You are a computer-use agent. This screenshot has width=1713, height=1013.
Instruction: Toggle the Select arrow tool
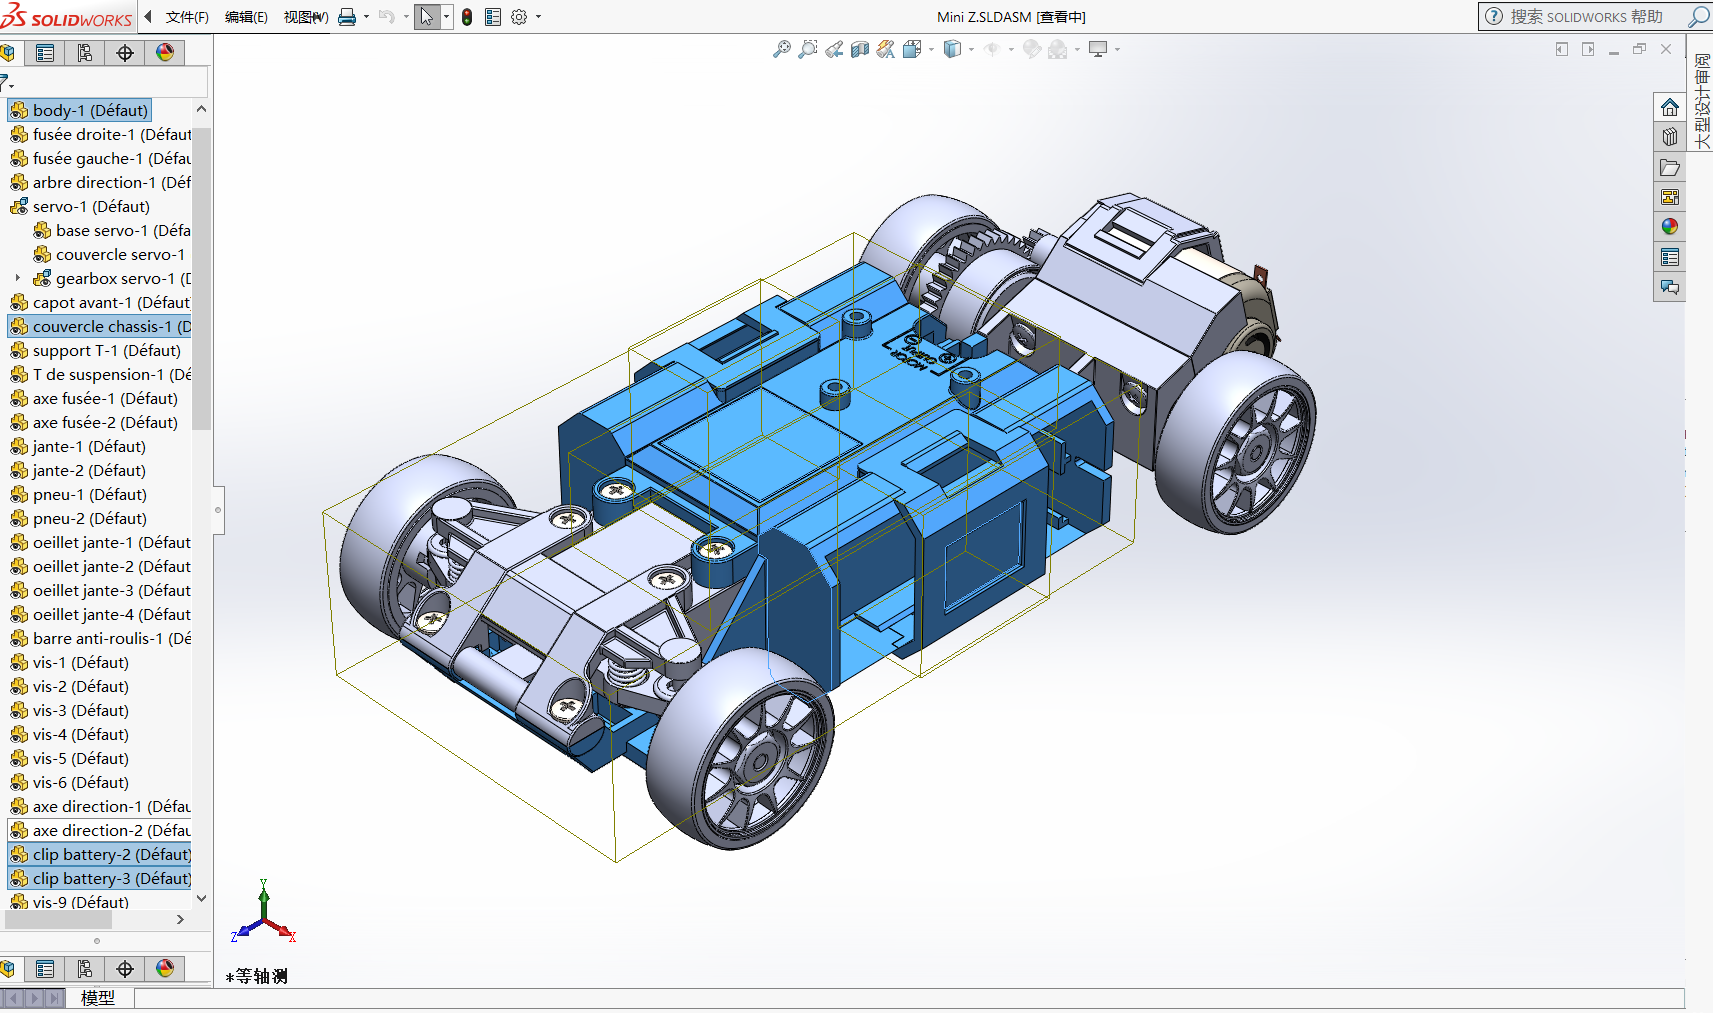427,17
